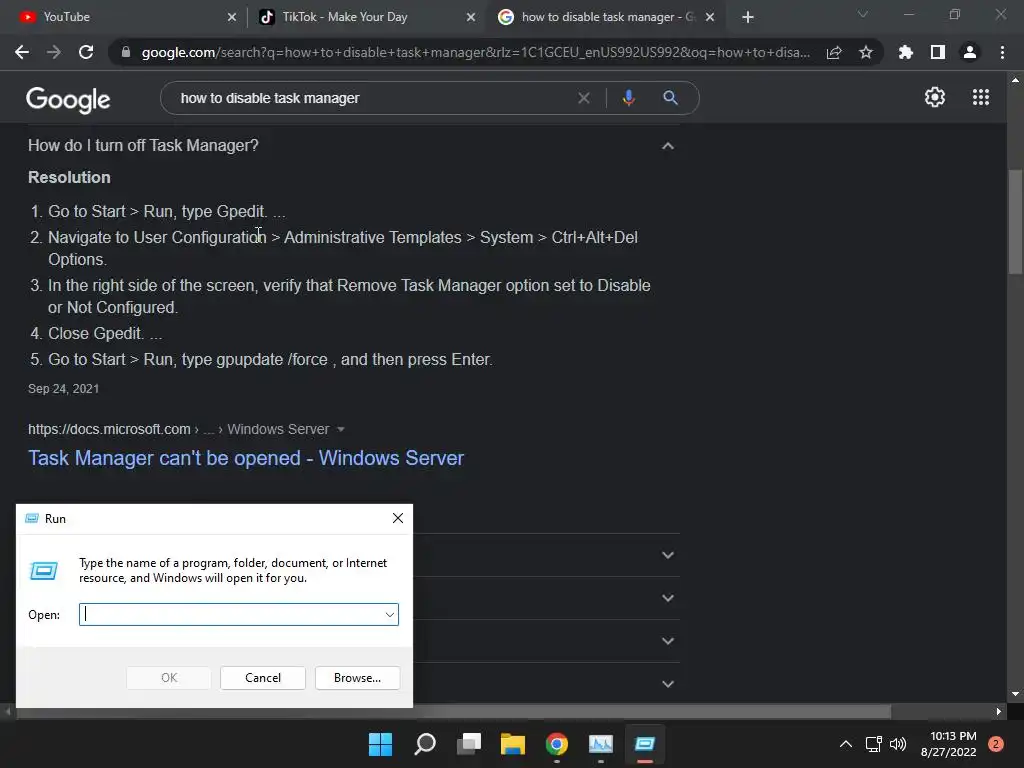This screenshot has height=768, width=1024.
Task: Collapse the 'How do I turn off Task Manager?' answer
Action: coord(667,146)
